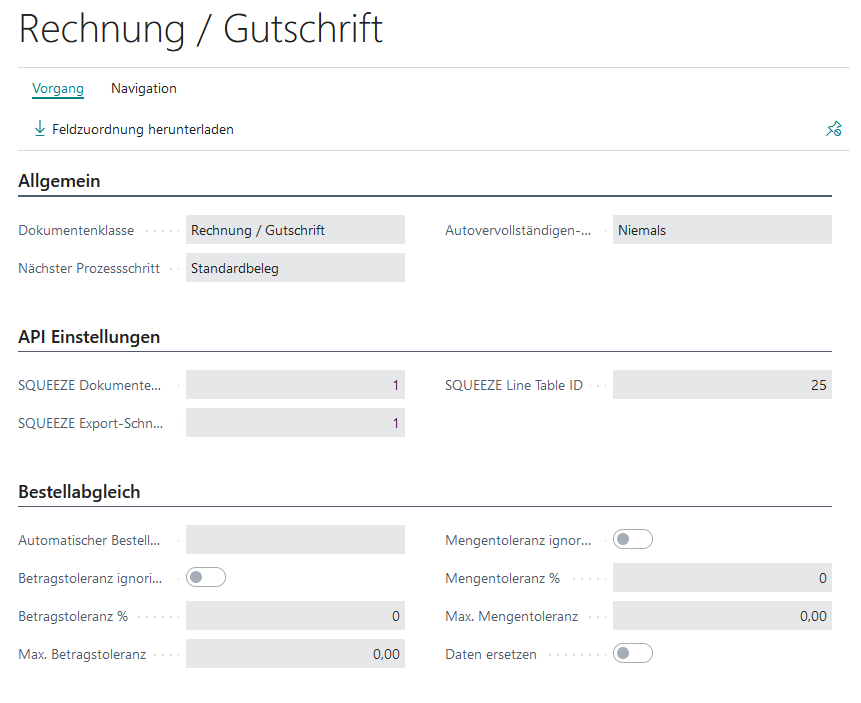Switch to the Navigation tab
Image resolution: width=861 pixels, height=703 pixels.
point(144,88)
